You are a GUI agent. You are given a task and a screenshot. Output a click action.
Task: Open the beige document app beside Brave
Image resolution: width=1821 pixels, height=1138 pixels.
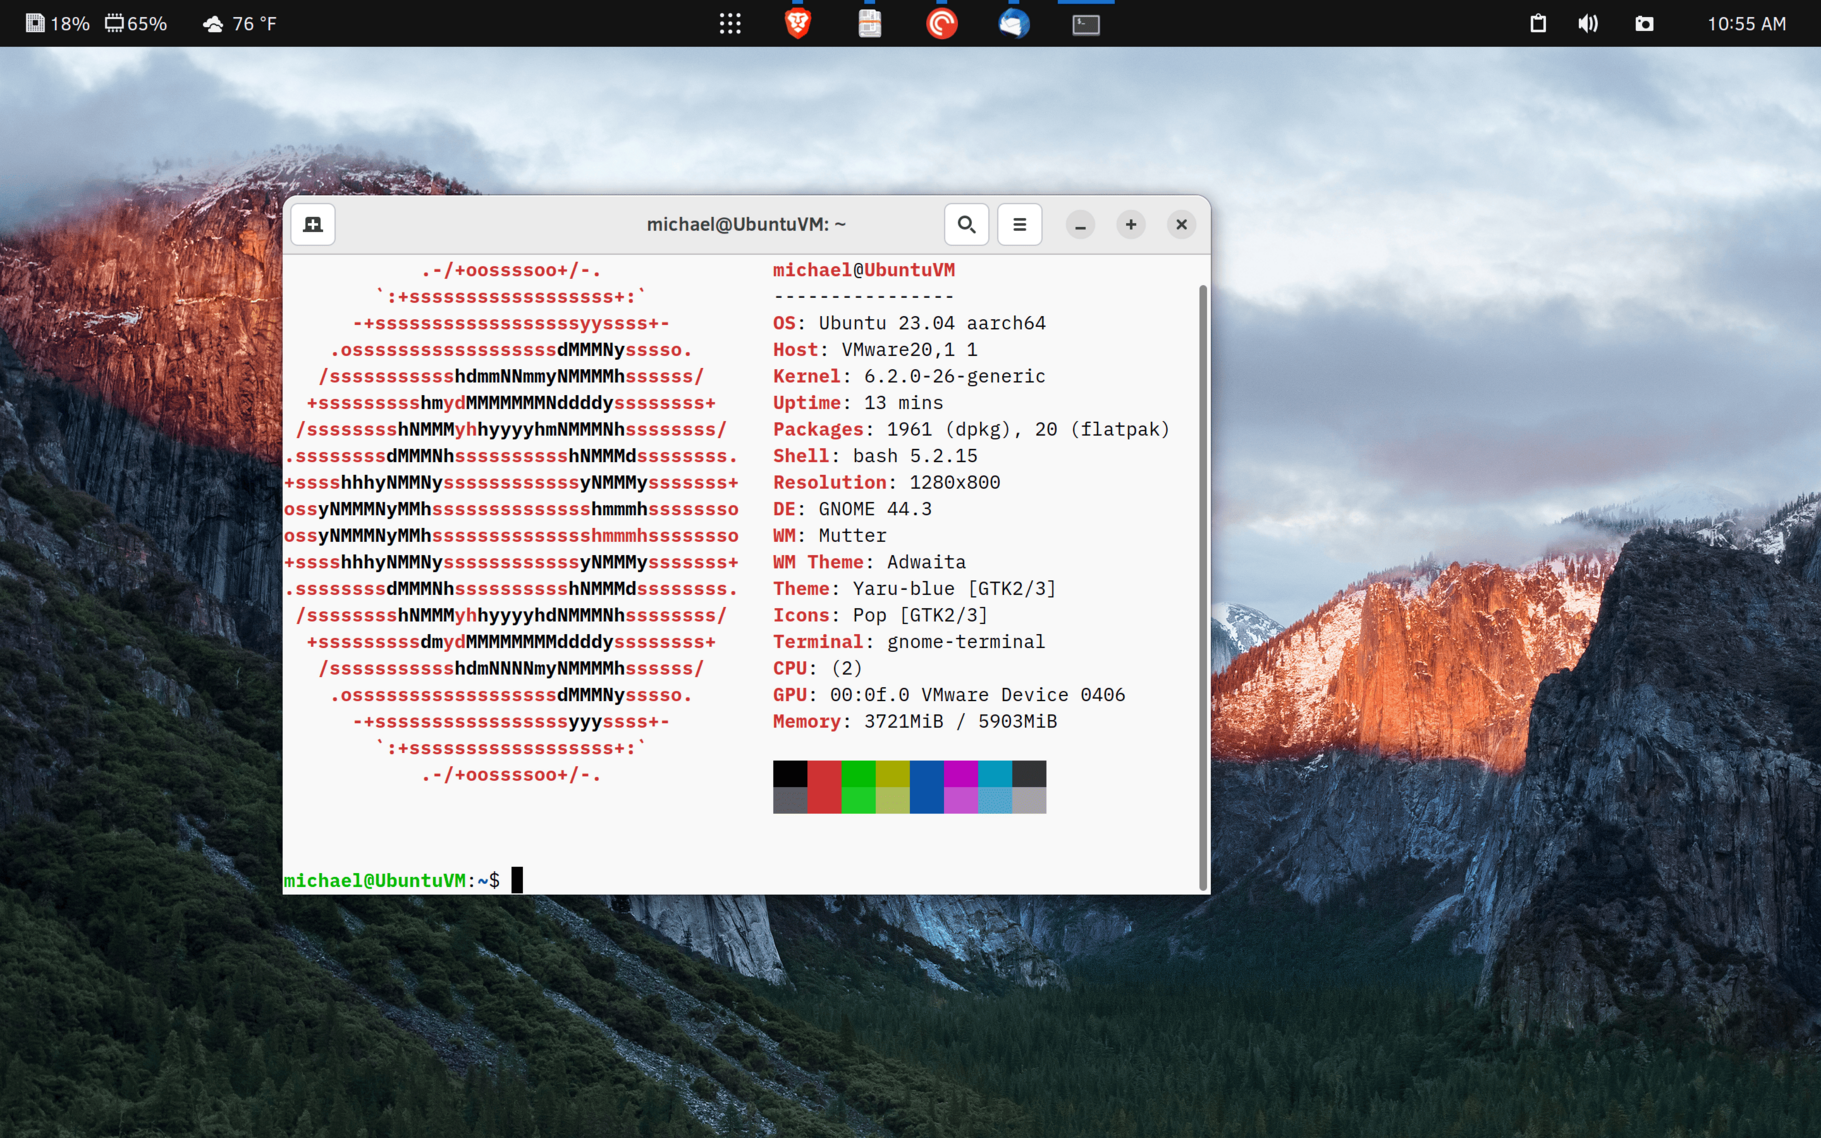point(870,24)
